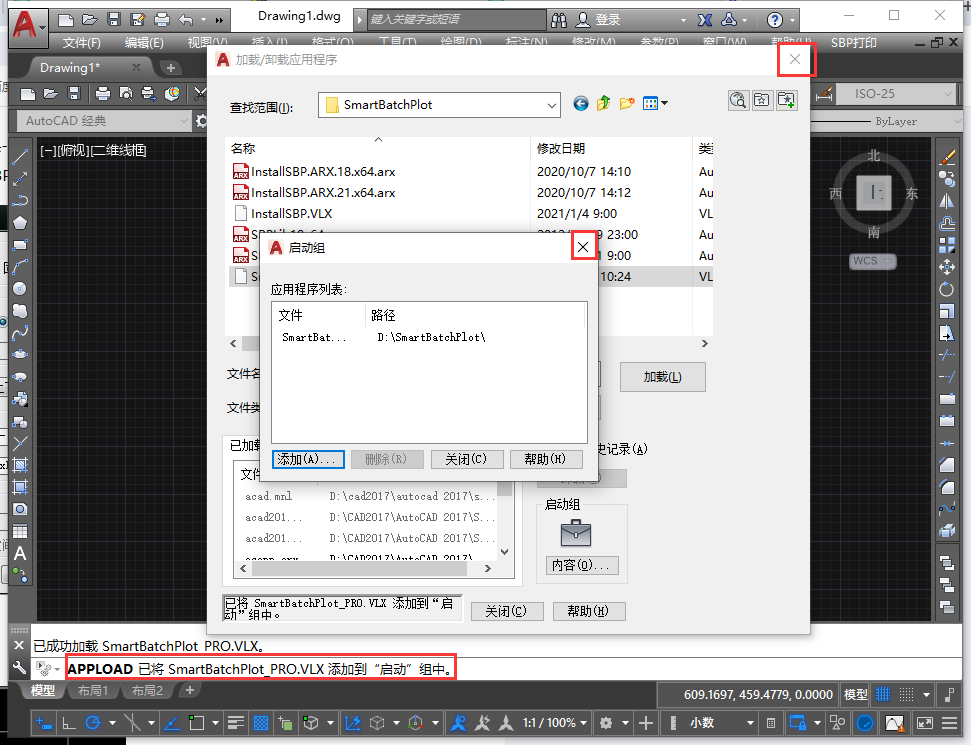Click the Save icon in quick access toolbar
Image resolution: width=971 pixels, height=745 pixels.
click(114, 20)
